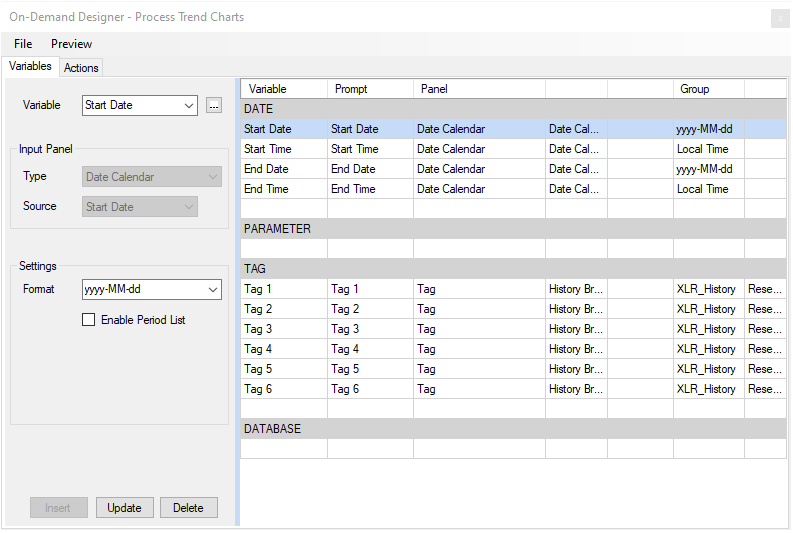Image resolution: width=793 pixels, height=533 pixels.
Task: Select the TAG section header row
Action: click(x=513, y=269)
